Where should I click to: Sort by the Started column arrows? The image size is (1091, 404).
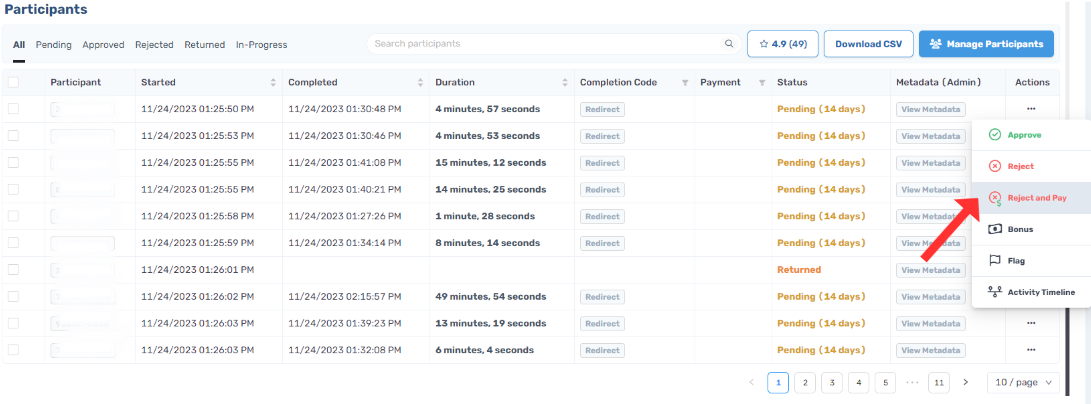pos(273,82)
